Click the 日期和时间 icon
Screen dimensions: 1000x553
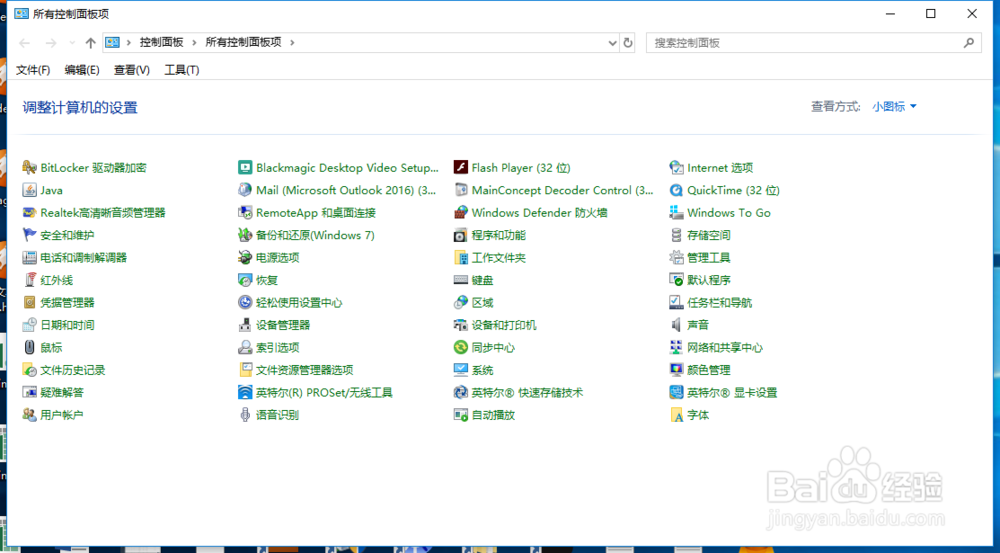(29, 325)
